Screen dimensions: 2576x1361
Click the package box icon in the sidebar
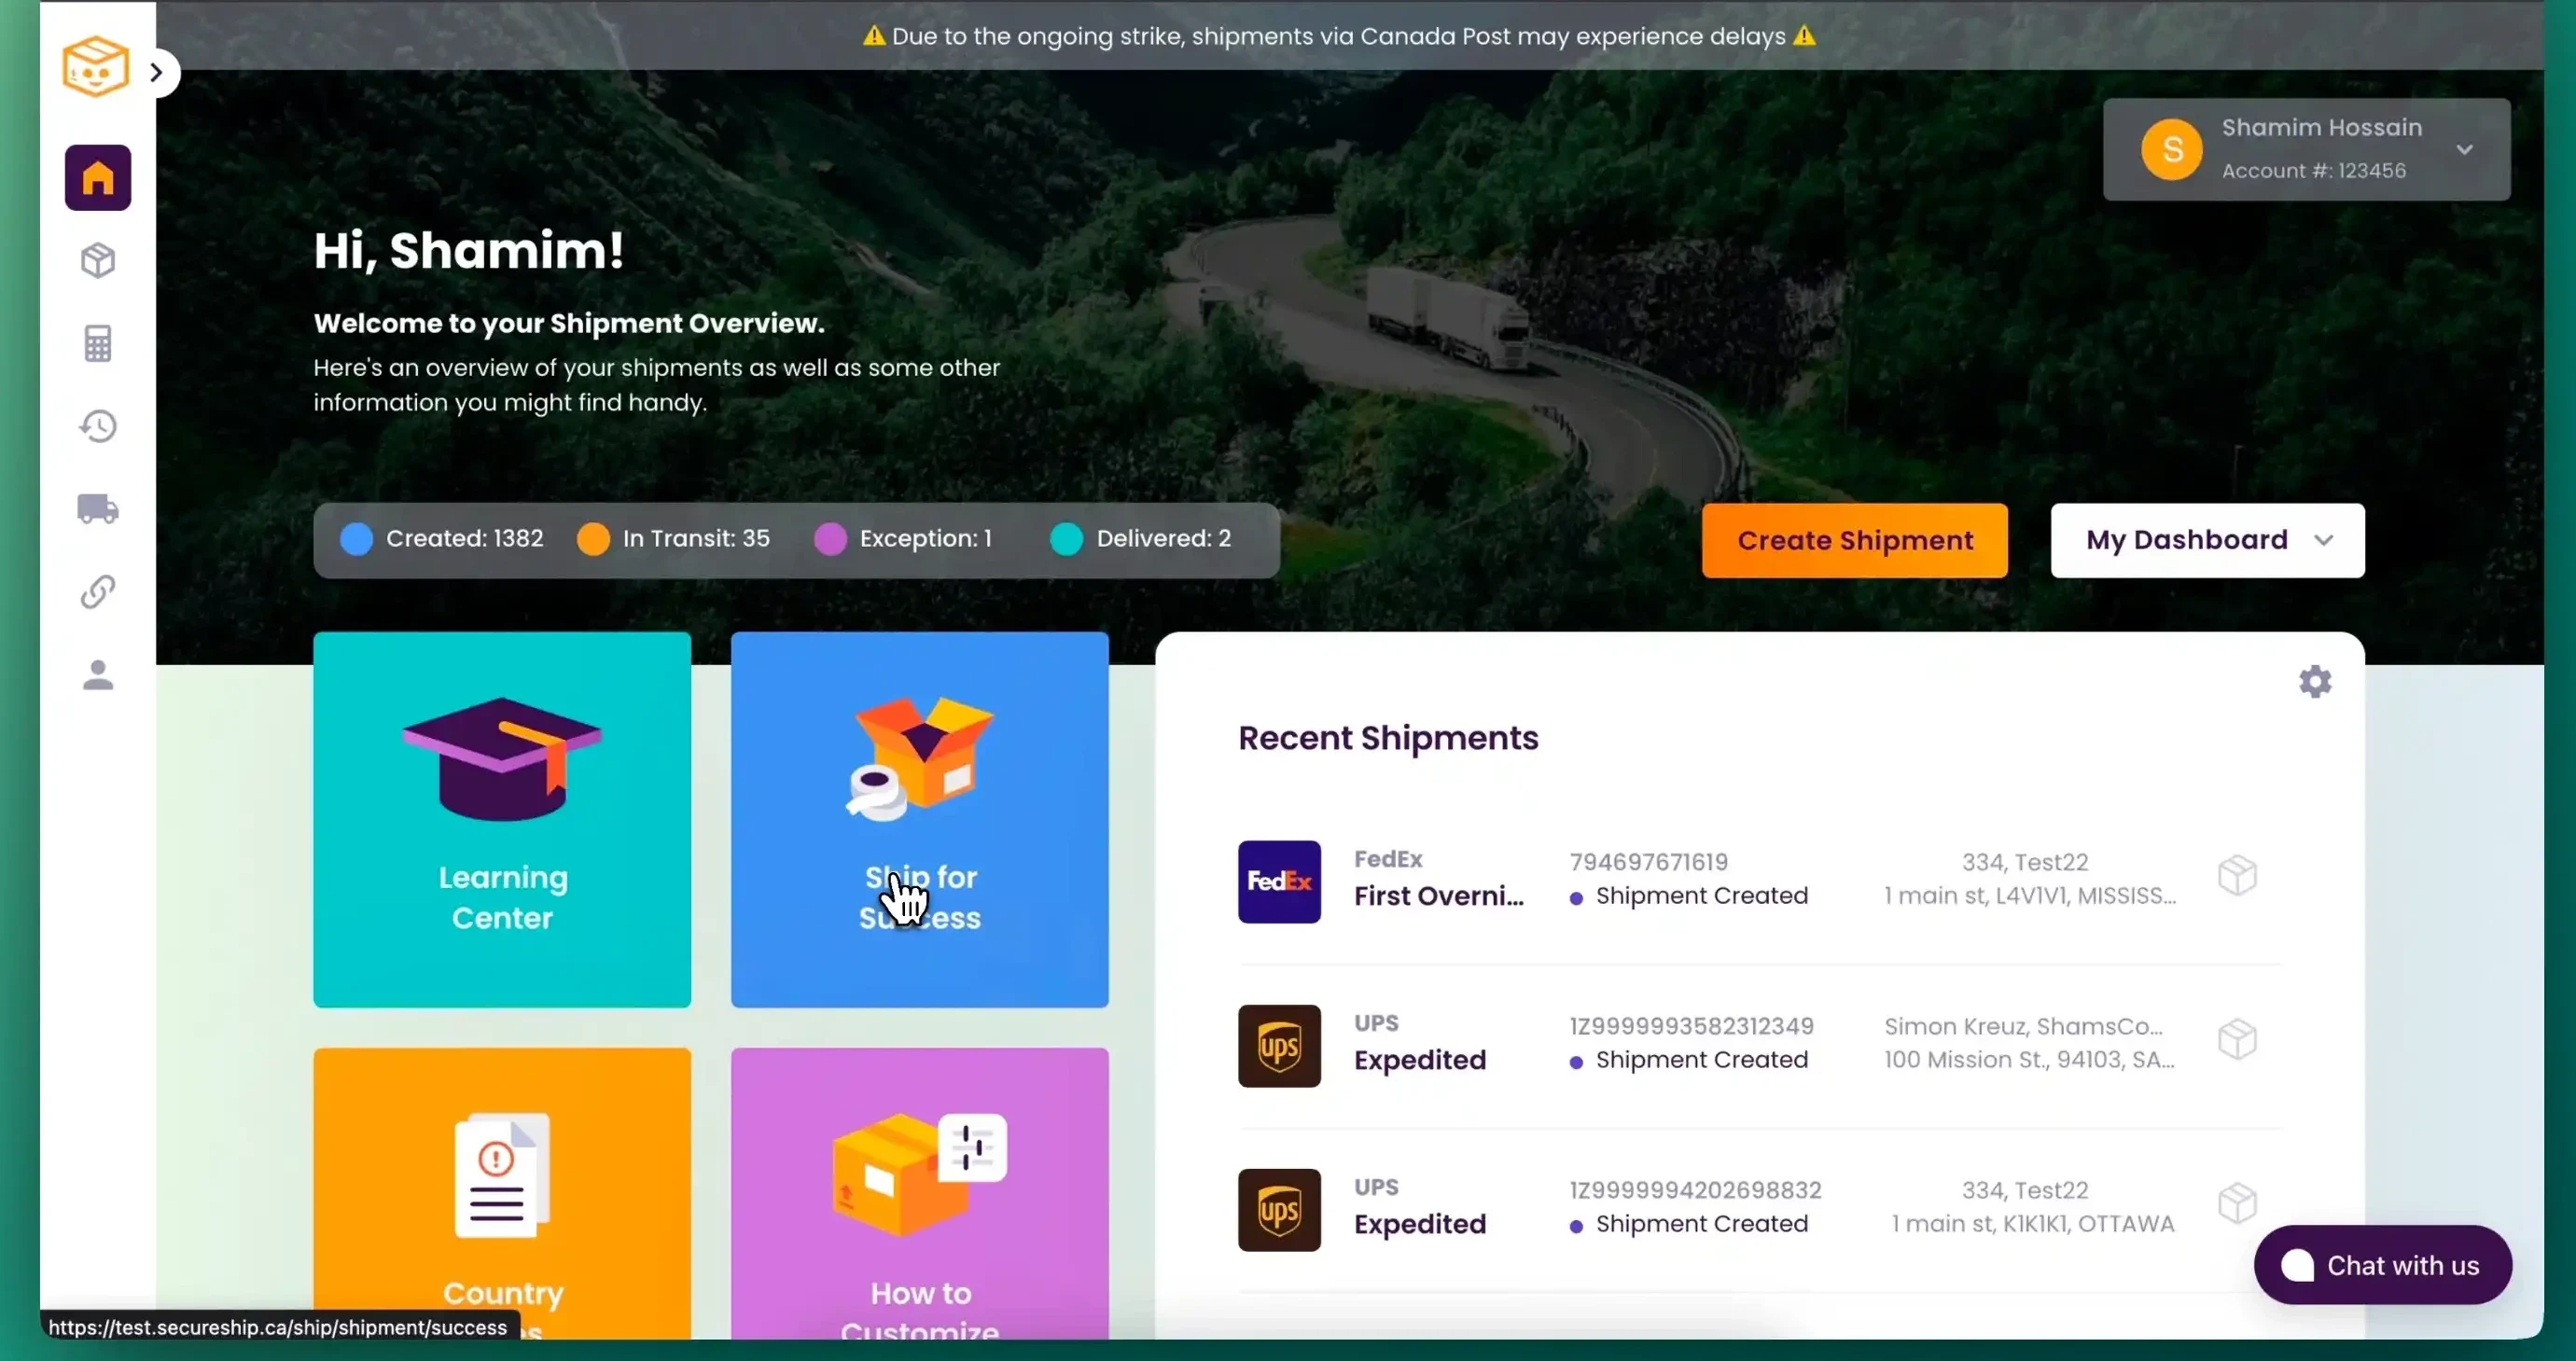pos(97,261)
